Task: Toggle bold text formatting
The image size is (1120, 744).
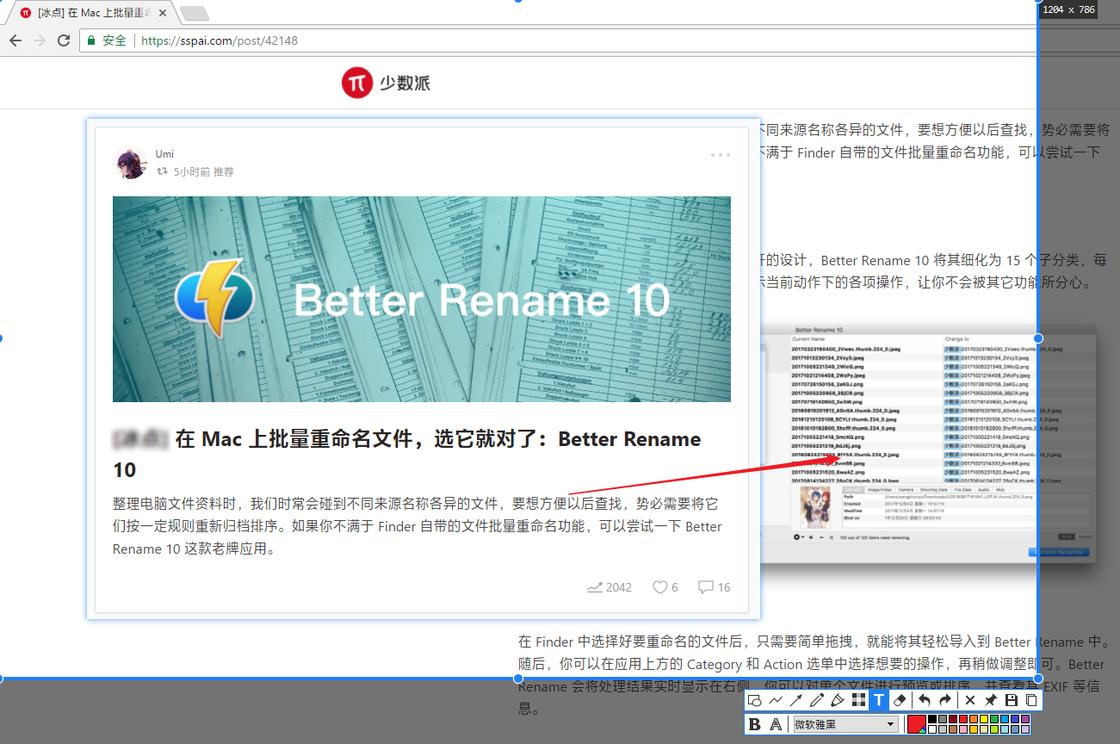Action: coord(754,725)
